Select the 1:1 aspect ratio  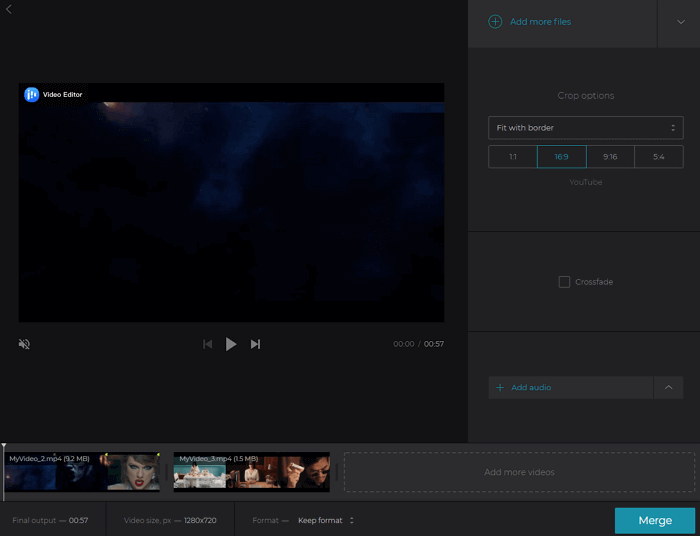[x=512, y=157]
